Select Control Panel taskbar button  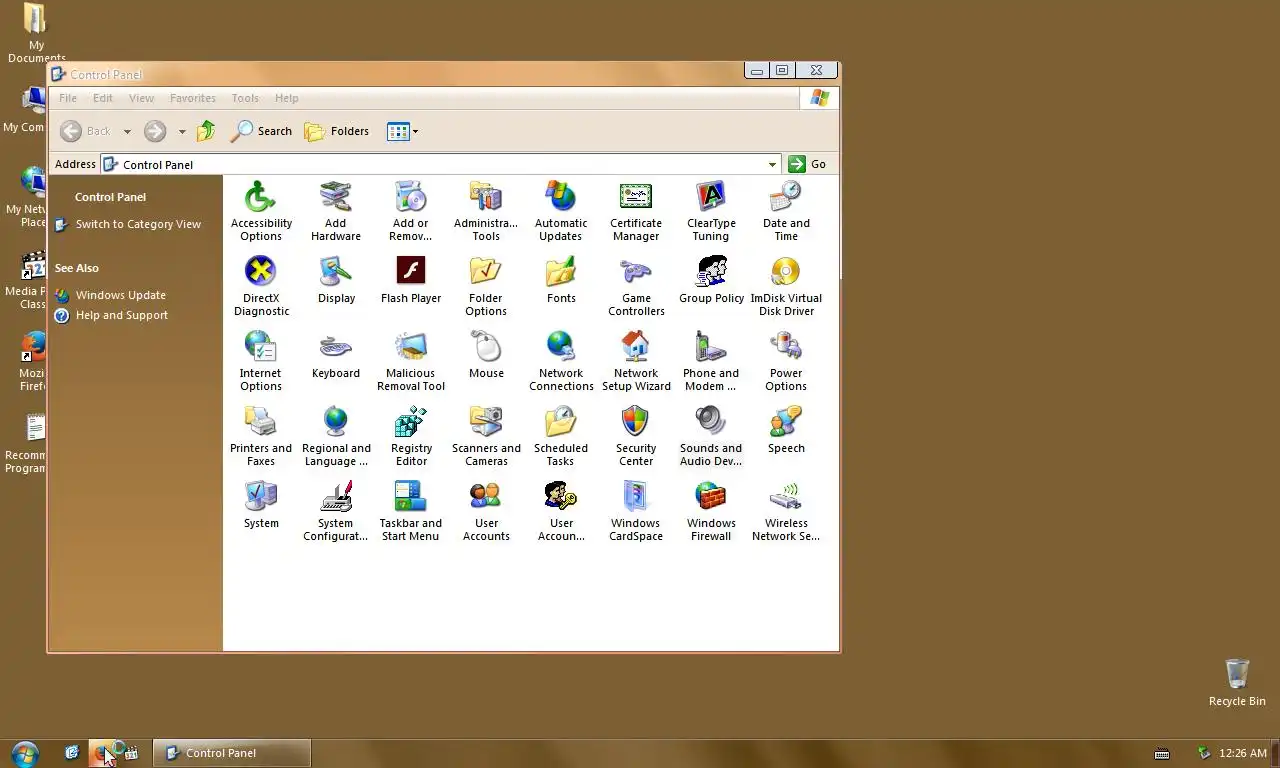[232, 753]
